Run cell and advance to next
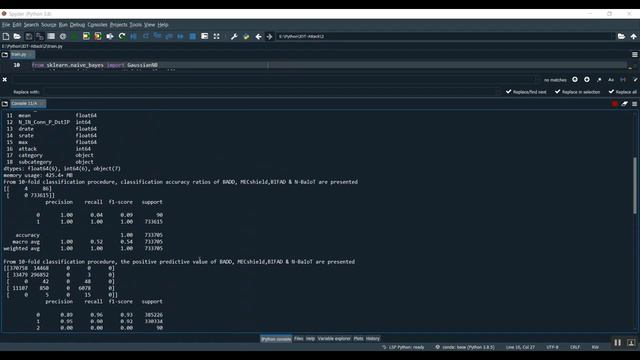Screen dimensions: 640x360 tap(98, 36)
